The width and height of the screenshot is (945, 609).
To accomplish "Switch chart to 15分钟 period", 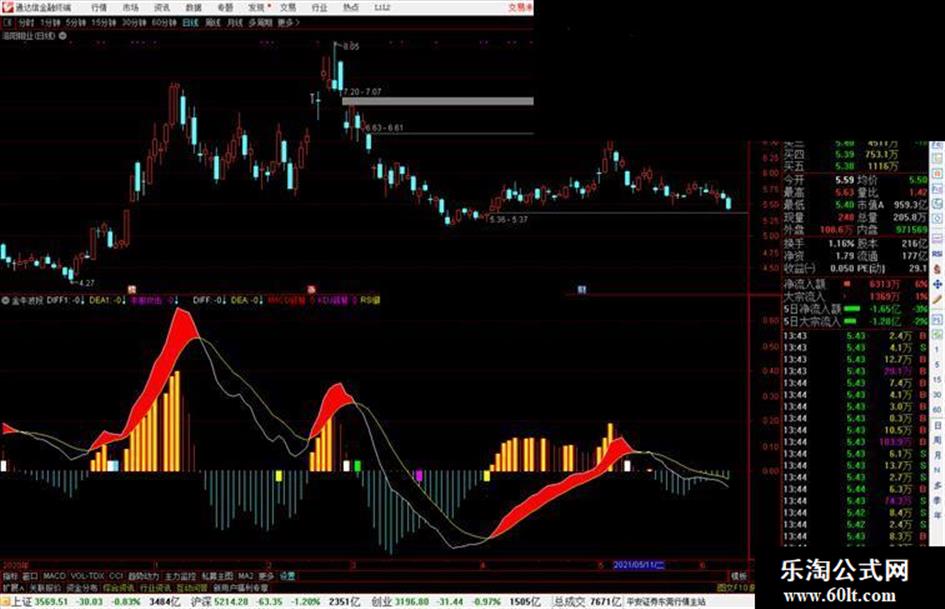I will pos(104,22).
